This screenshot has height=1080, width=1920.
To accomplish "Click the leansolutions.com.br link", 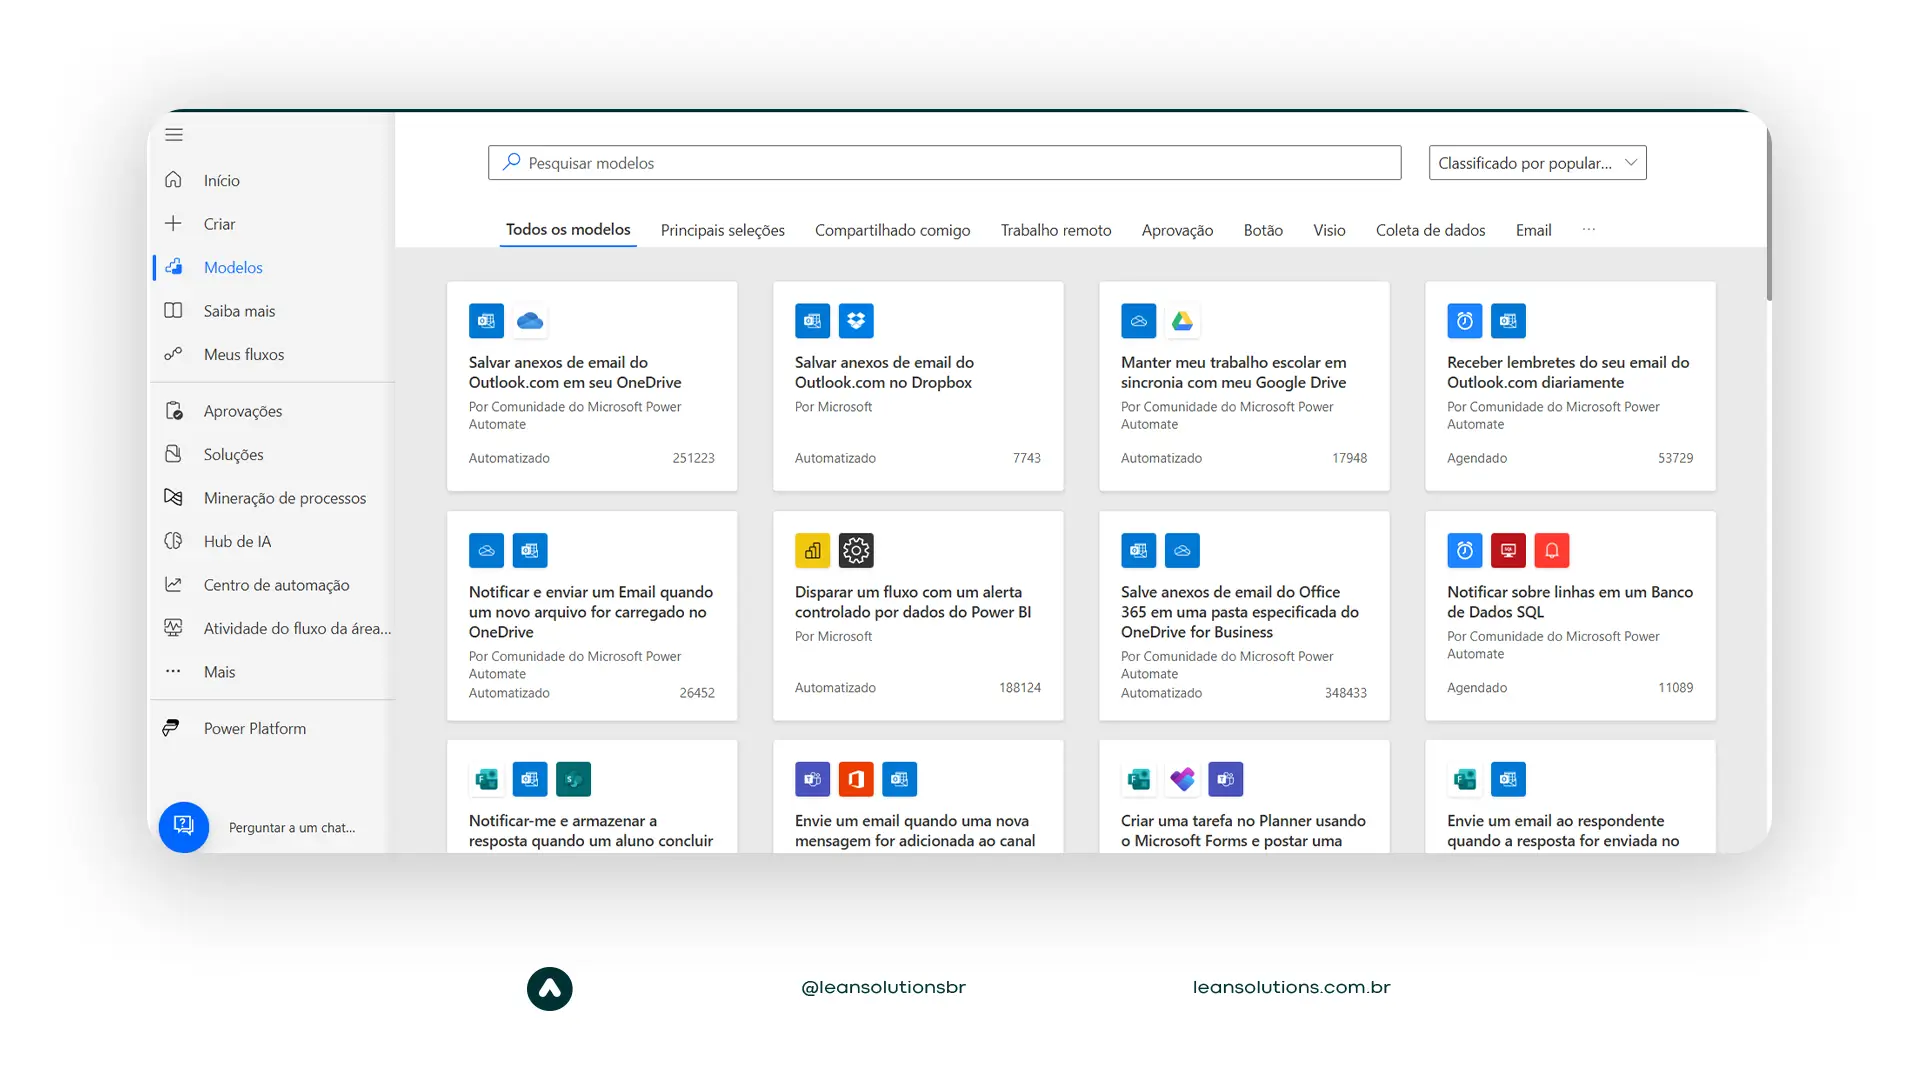I will [x=1291, y=987].
